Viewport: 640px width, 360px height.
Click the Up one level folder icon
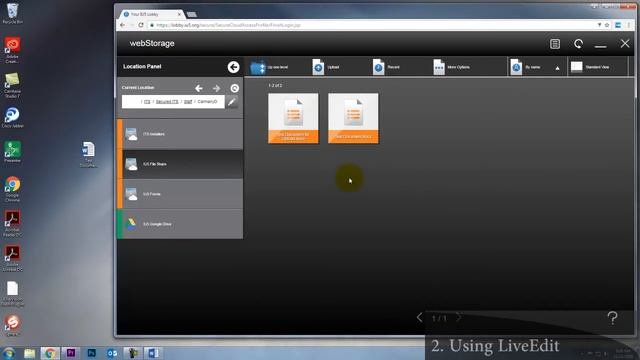coord(258,67)
